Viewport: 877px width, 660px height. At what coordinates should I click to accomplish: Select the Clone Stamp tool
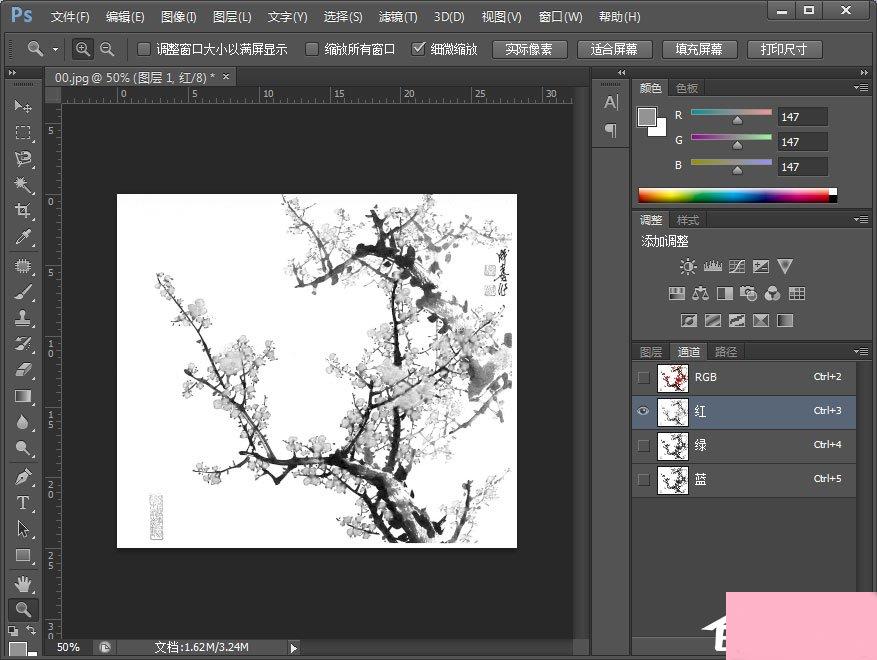point(22,318)
